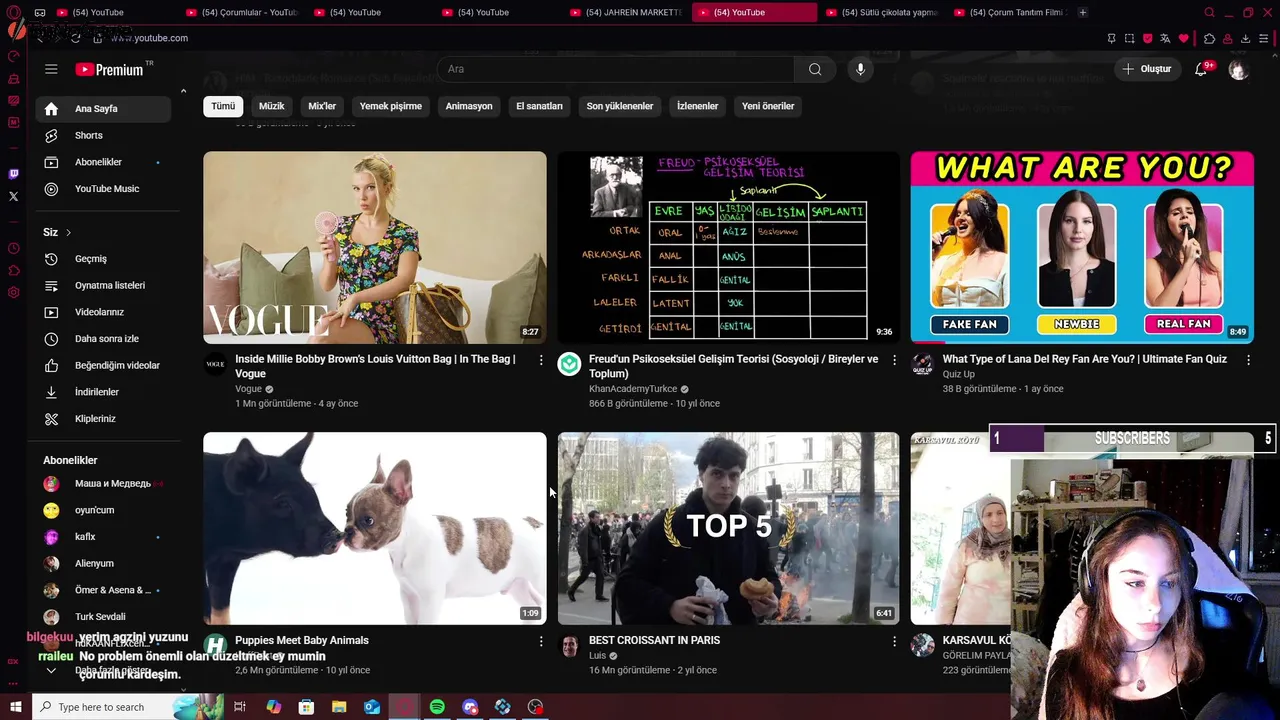Image resolution: width=1280 pixels, height=720 pixels.
Task: Click the heart bookmark icon
Action: [x=1183, y=38]
